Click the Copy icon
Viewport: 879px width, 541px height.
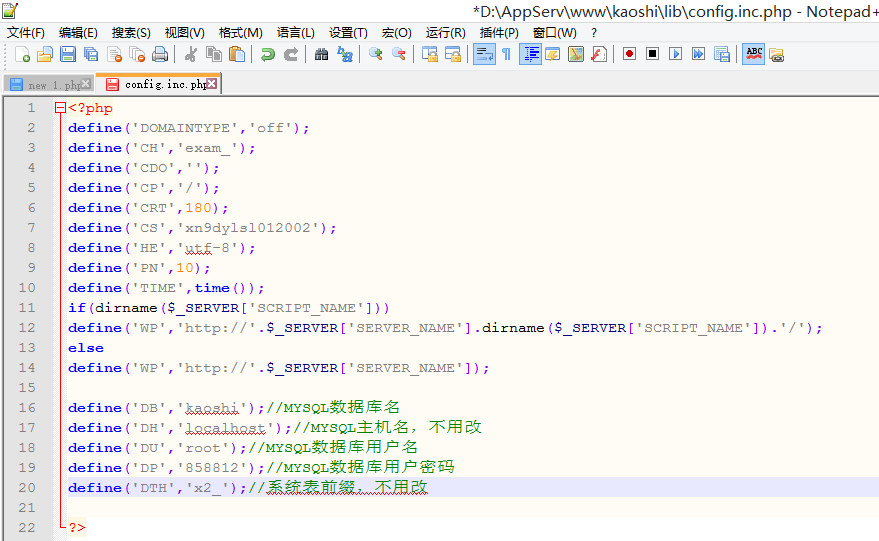[x=214, y=54]
